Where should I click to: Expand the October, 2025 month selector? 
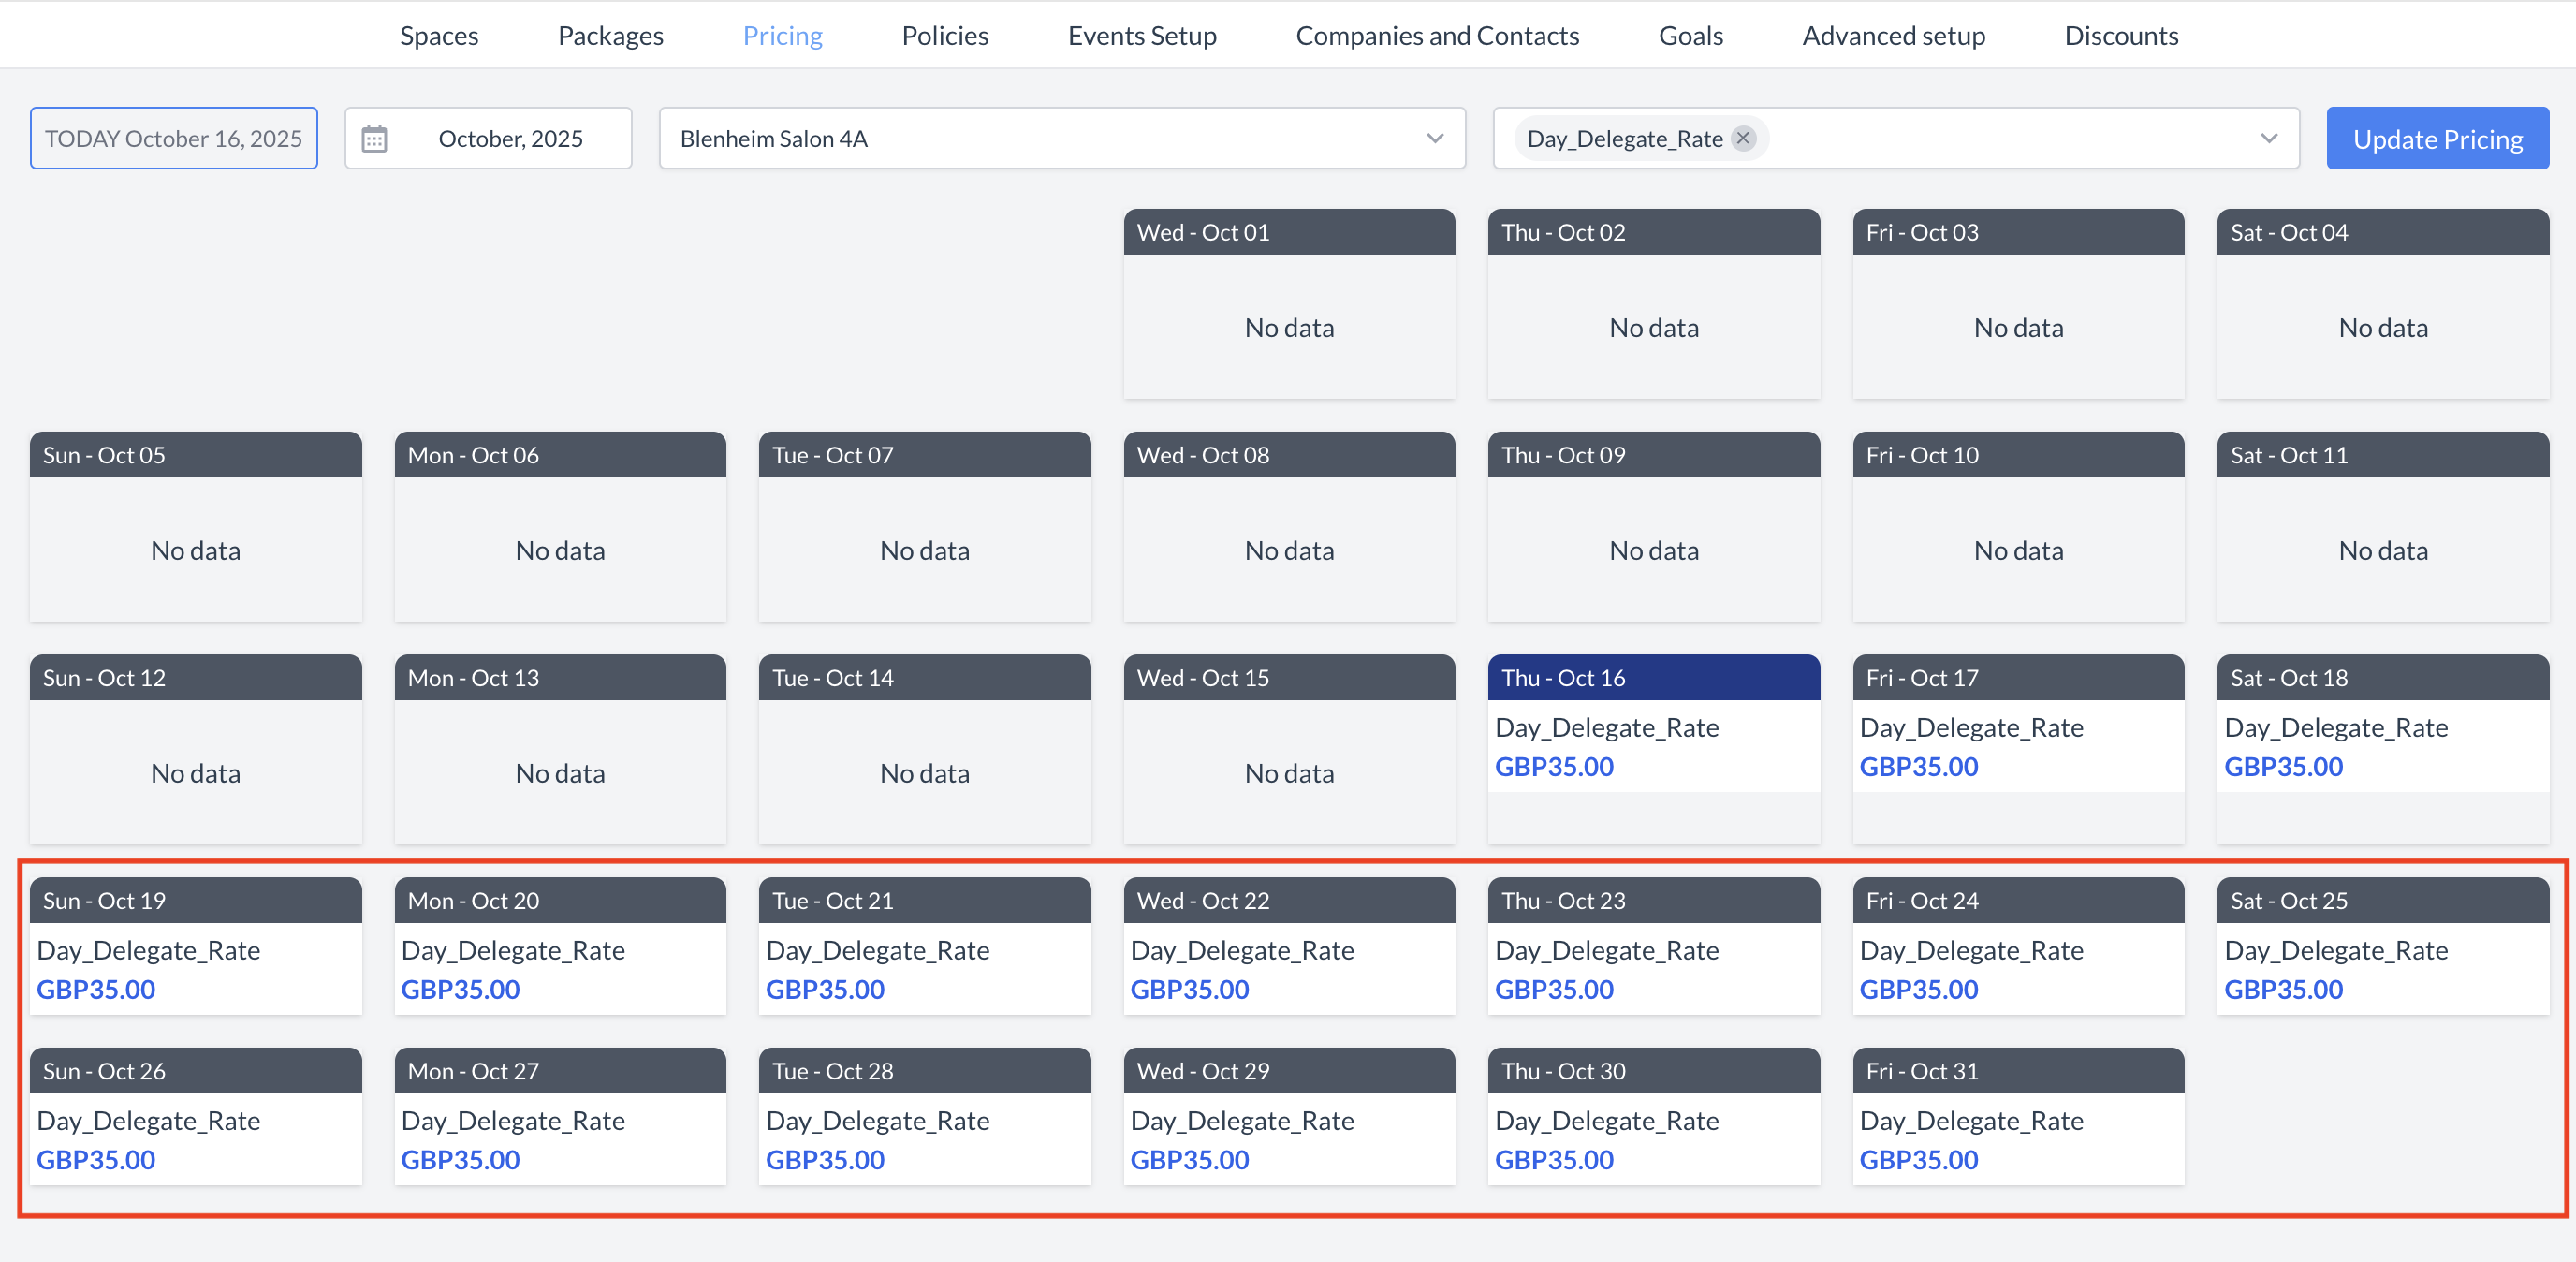tap(511, 138)
